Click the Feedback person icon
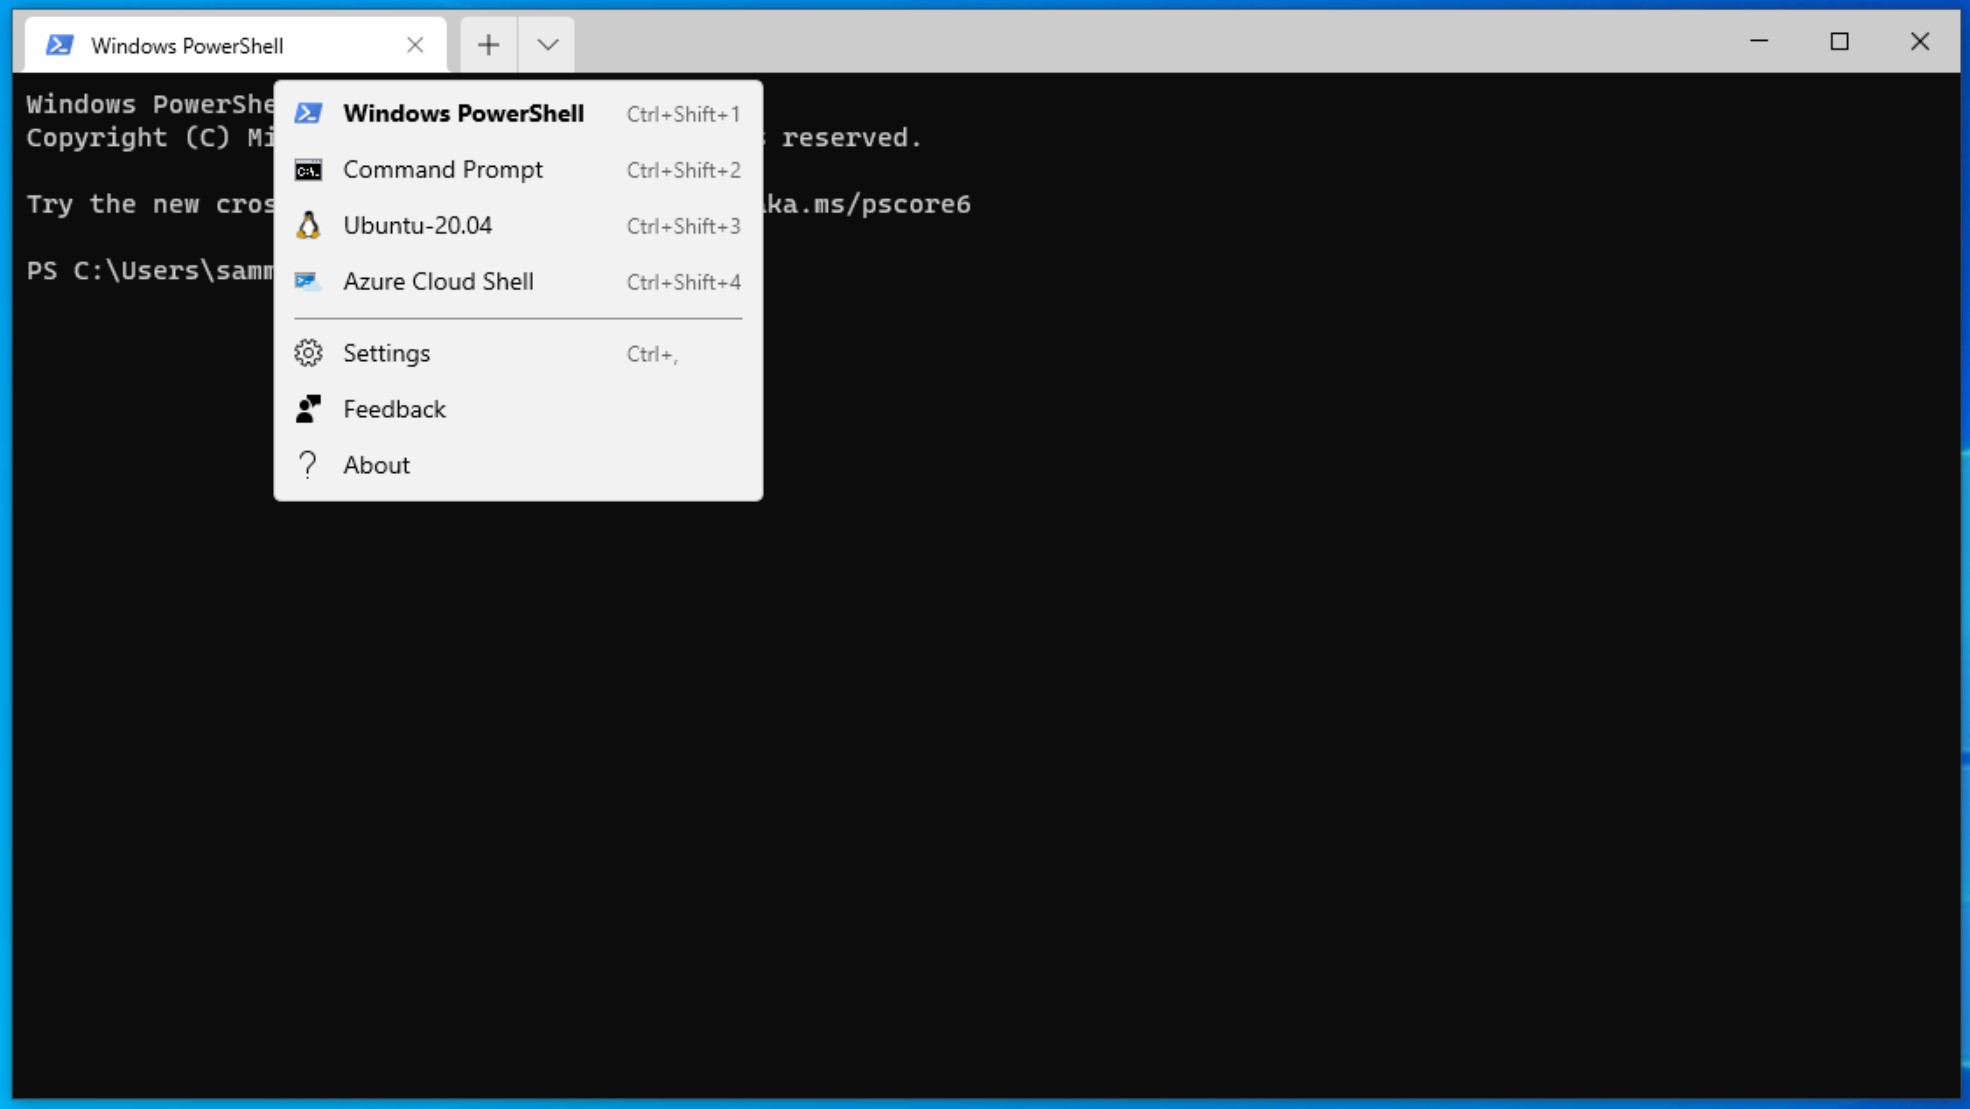Image resolution: width=1970 pixels, height=1109 pixels. (308, 409)
